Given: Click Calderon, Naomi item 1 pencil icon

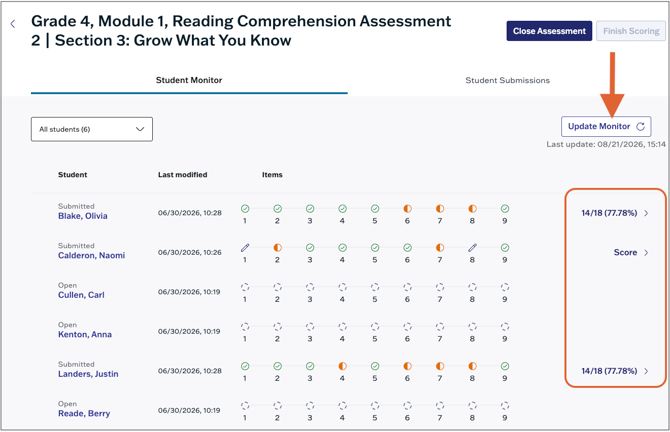Looking at the screenshot, I should coord(245,247).
